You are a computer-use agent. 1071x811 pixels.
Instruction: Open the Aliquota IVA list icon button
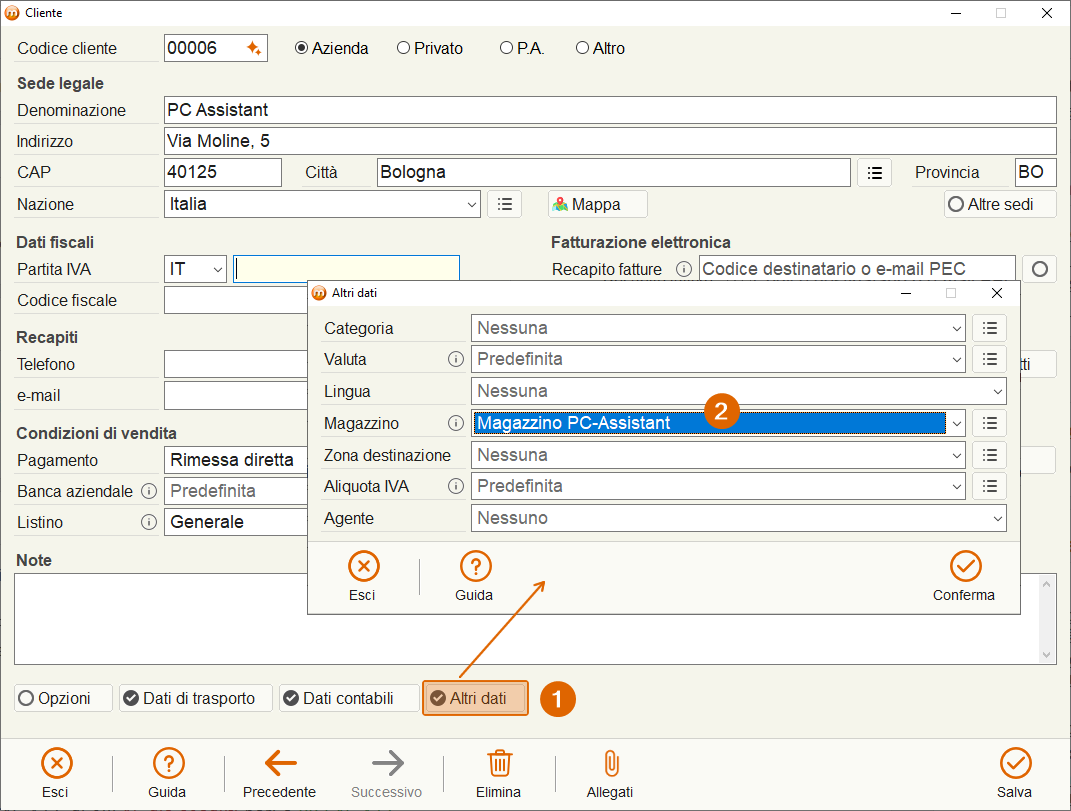[x=990, y=486]
